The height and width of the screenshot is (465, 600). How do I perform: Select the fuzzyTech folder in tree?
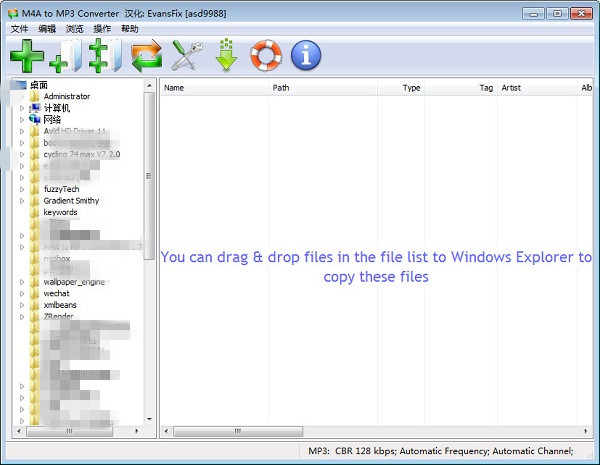(x=60, y=189)
